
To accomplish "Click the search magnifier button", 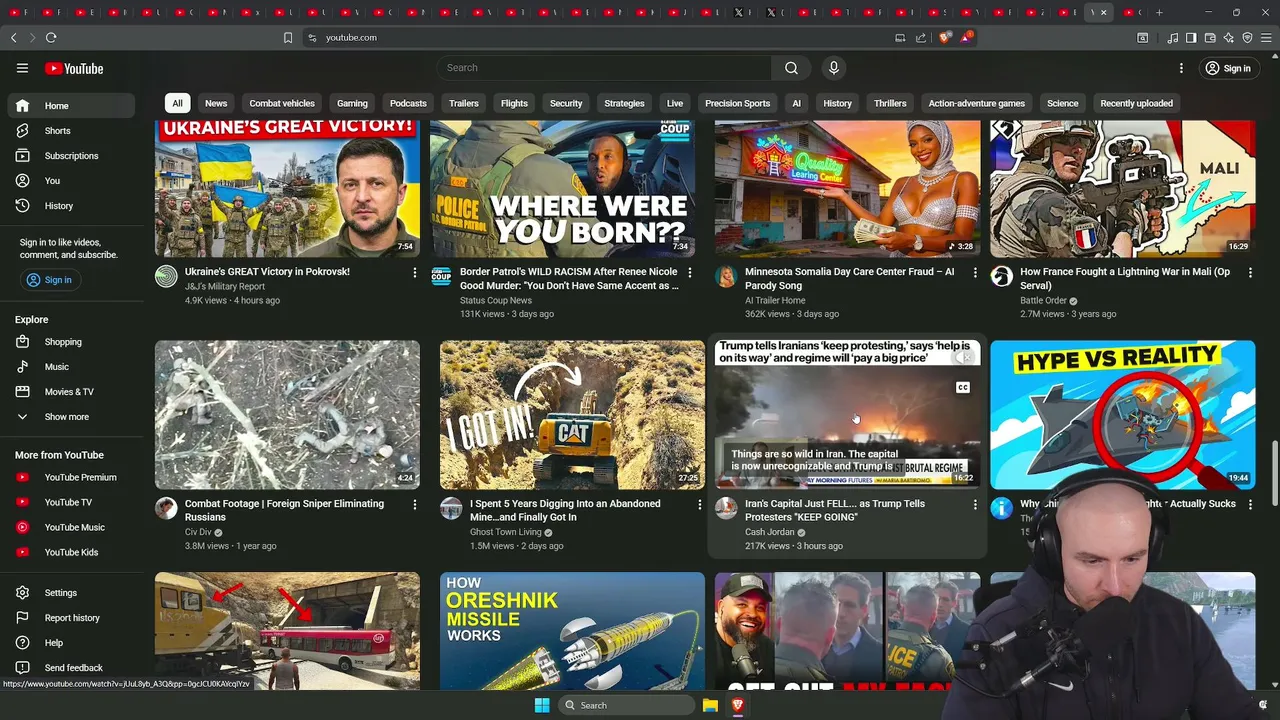I will pos(791,68).
